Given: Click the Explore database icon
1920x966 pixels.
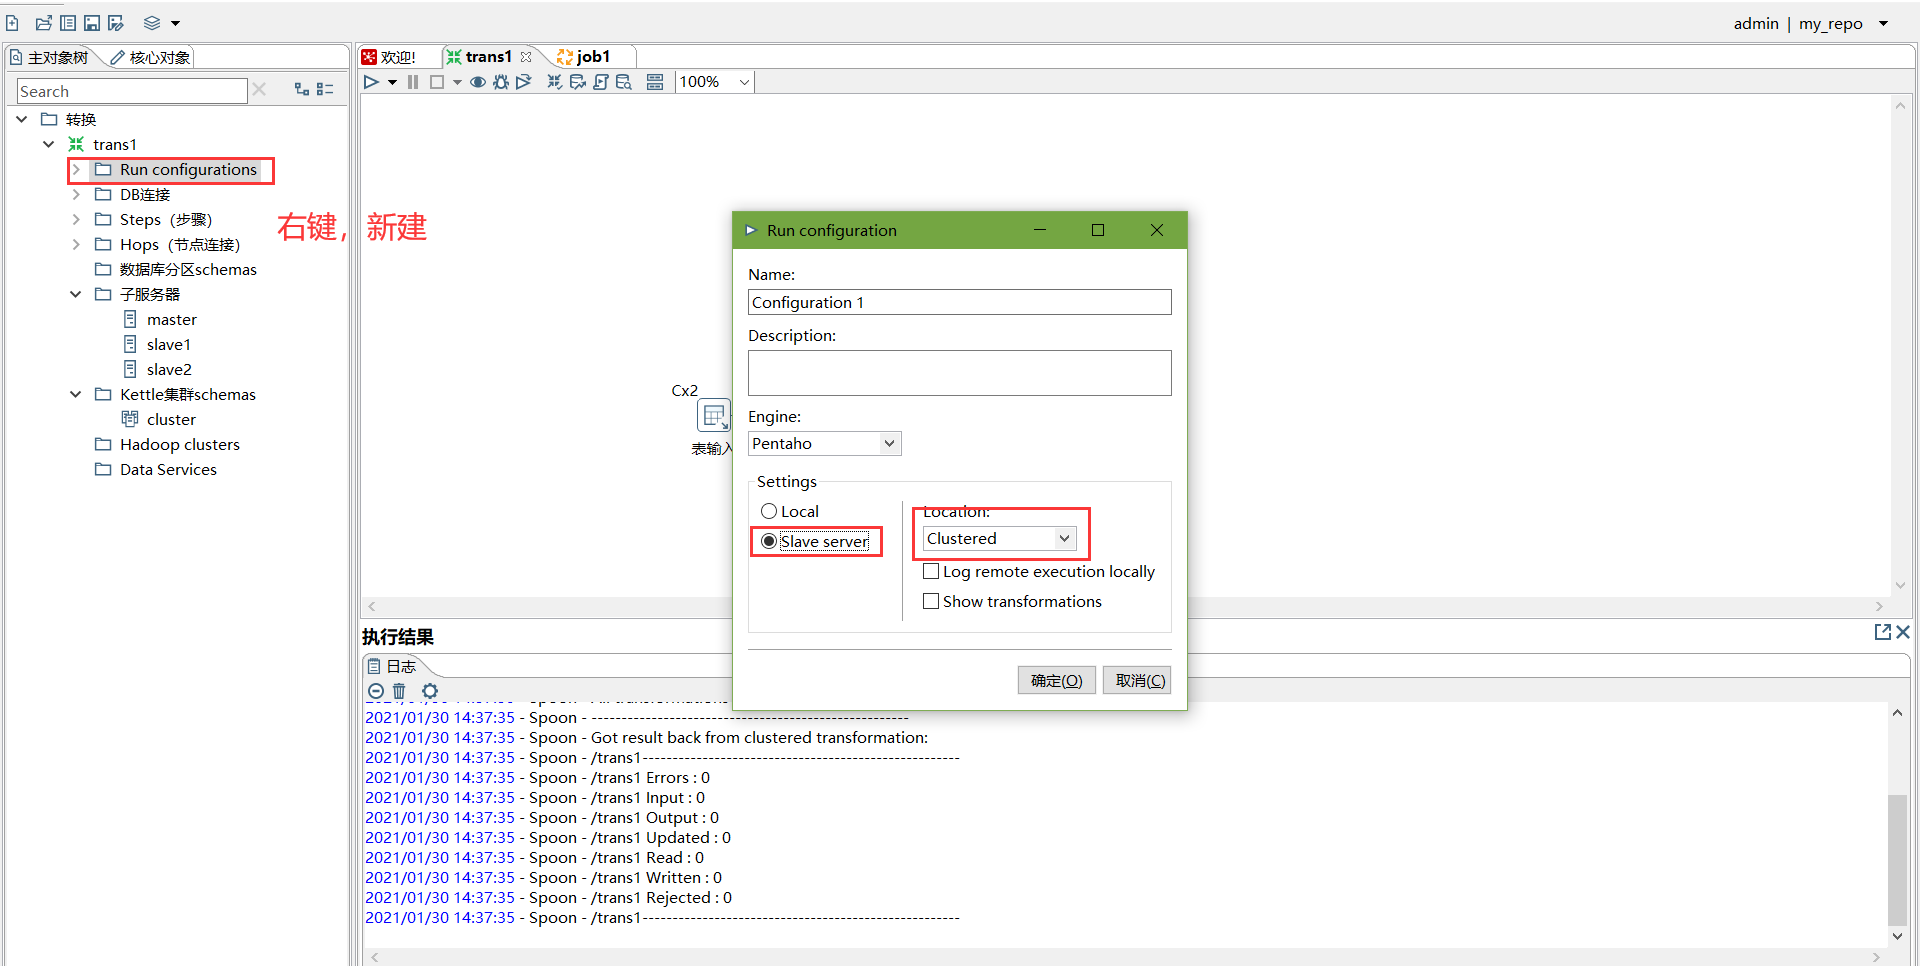Looking at the screenshot, I should [x=624, y=82].
